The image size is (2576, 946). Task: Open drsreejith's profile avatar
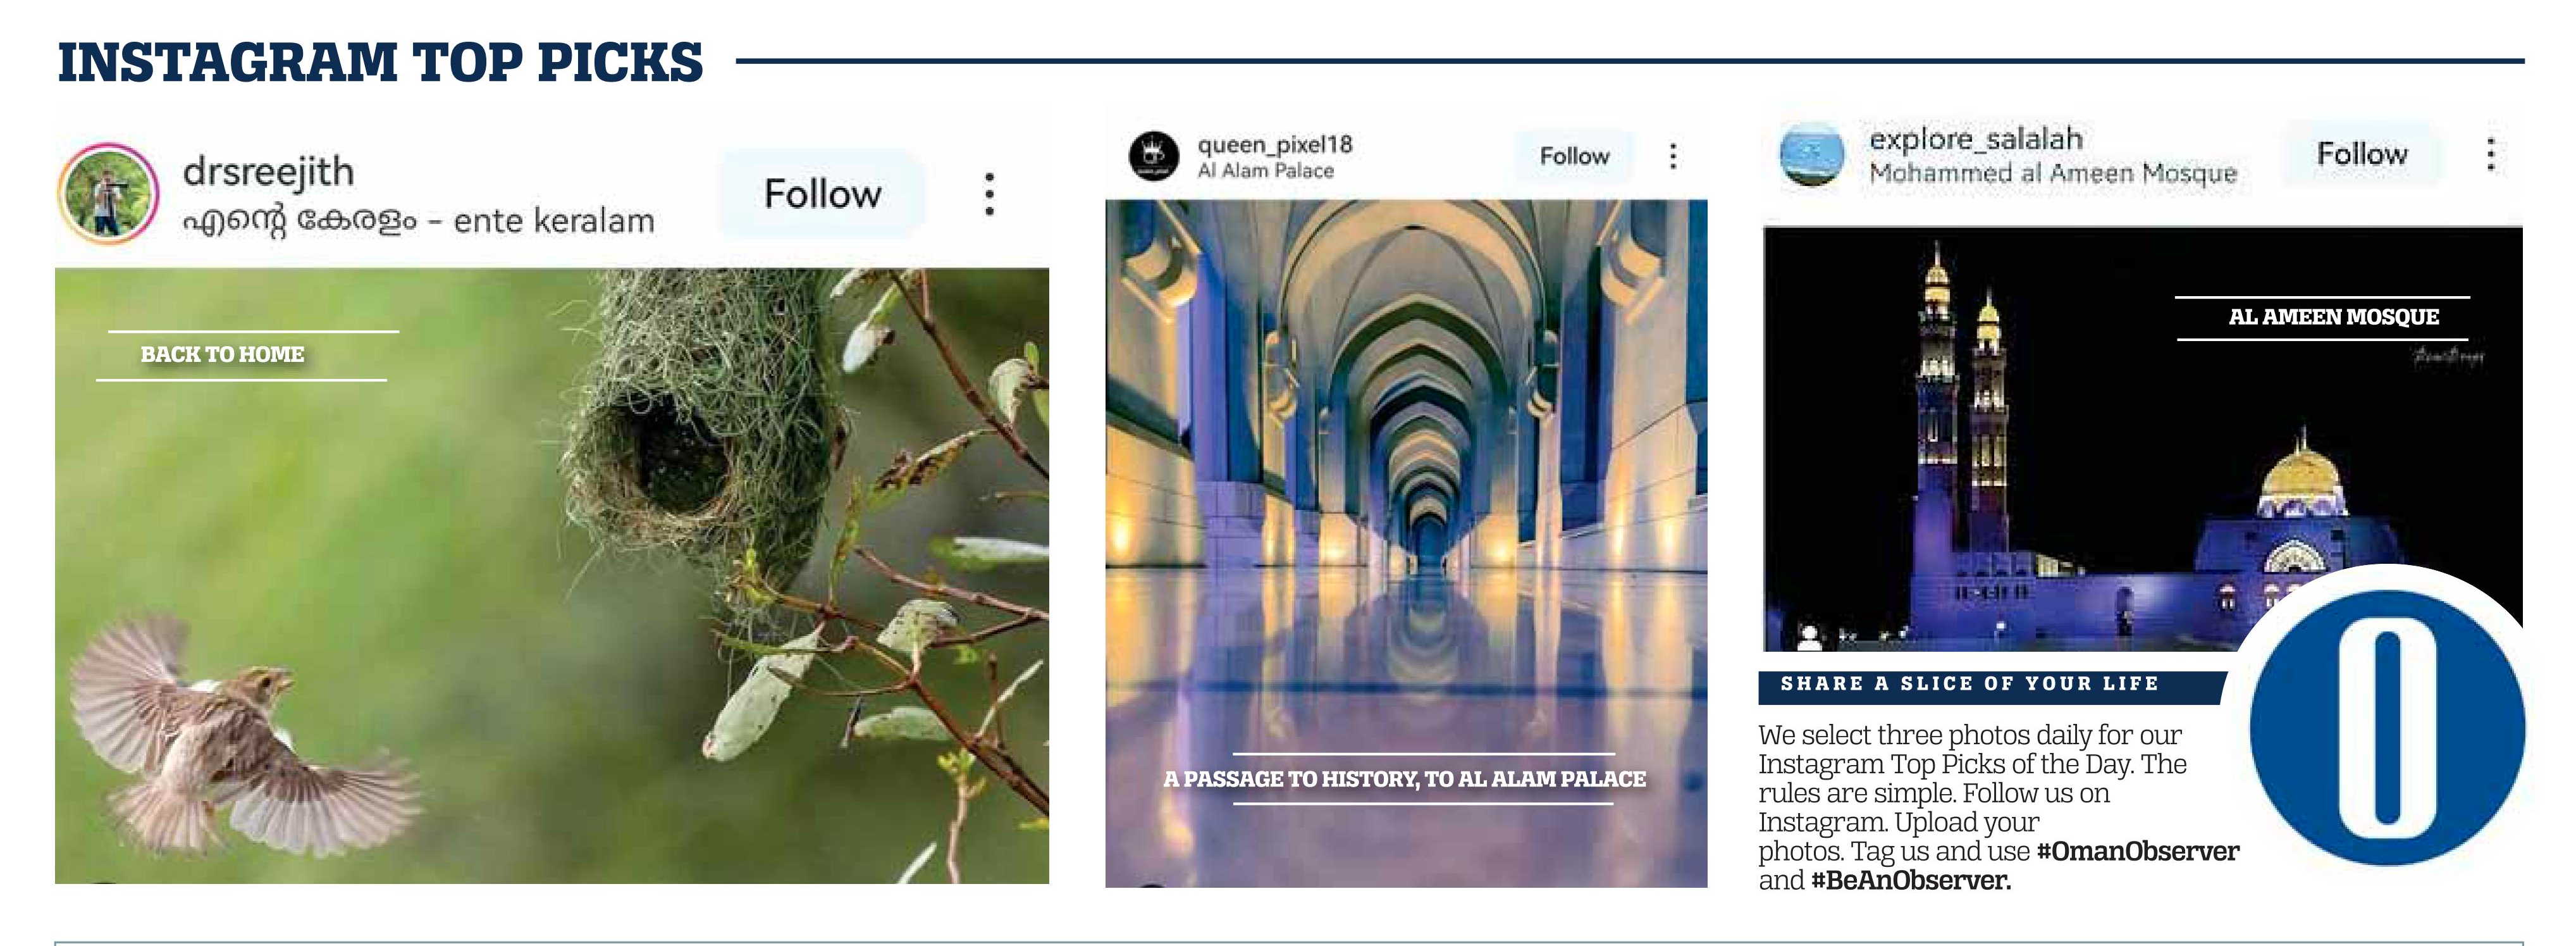tap(108, 193)
